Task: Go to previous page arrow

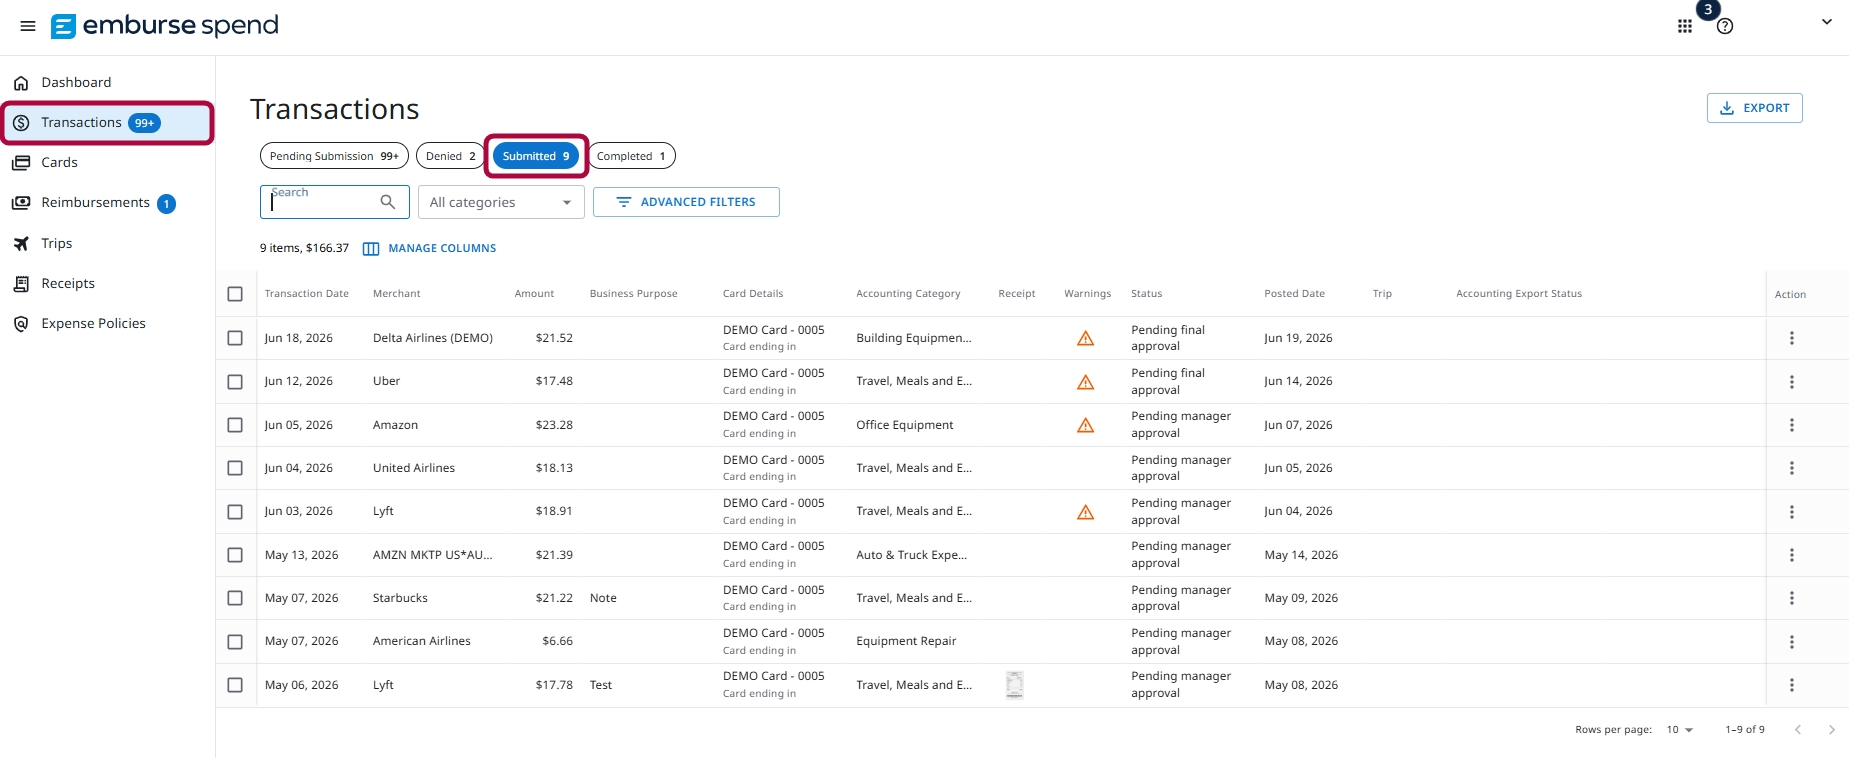Action: pyautogui.click(x=1797, y=730)
